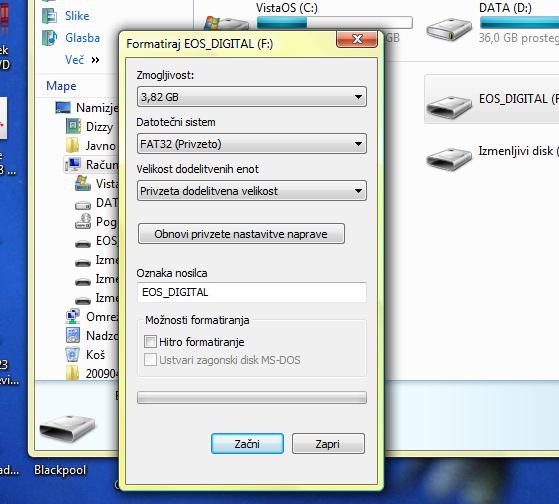
Task: Click the EOS removable drive icon in tree
Action: coord(83,244)
